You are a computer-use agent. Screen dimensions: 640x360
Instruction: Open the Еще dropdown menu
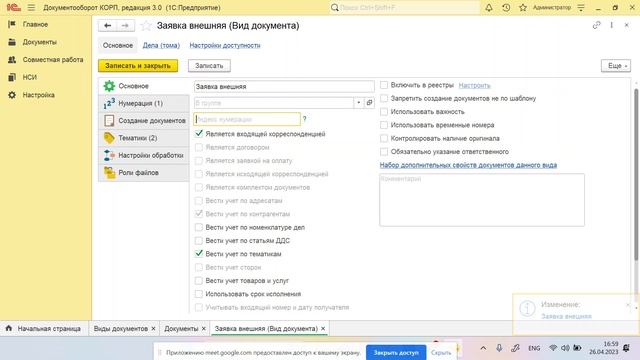(x=616, y=65)
